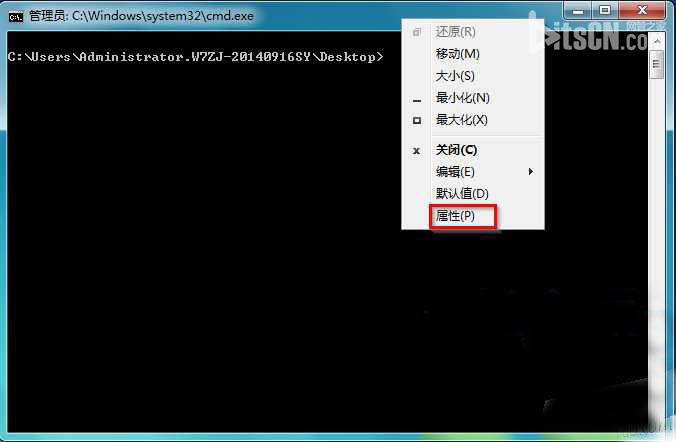The image size is (676, 442).
Task: Click the cmd.exe icon in the title bar
Action: 16,17
